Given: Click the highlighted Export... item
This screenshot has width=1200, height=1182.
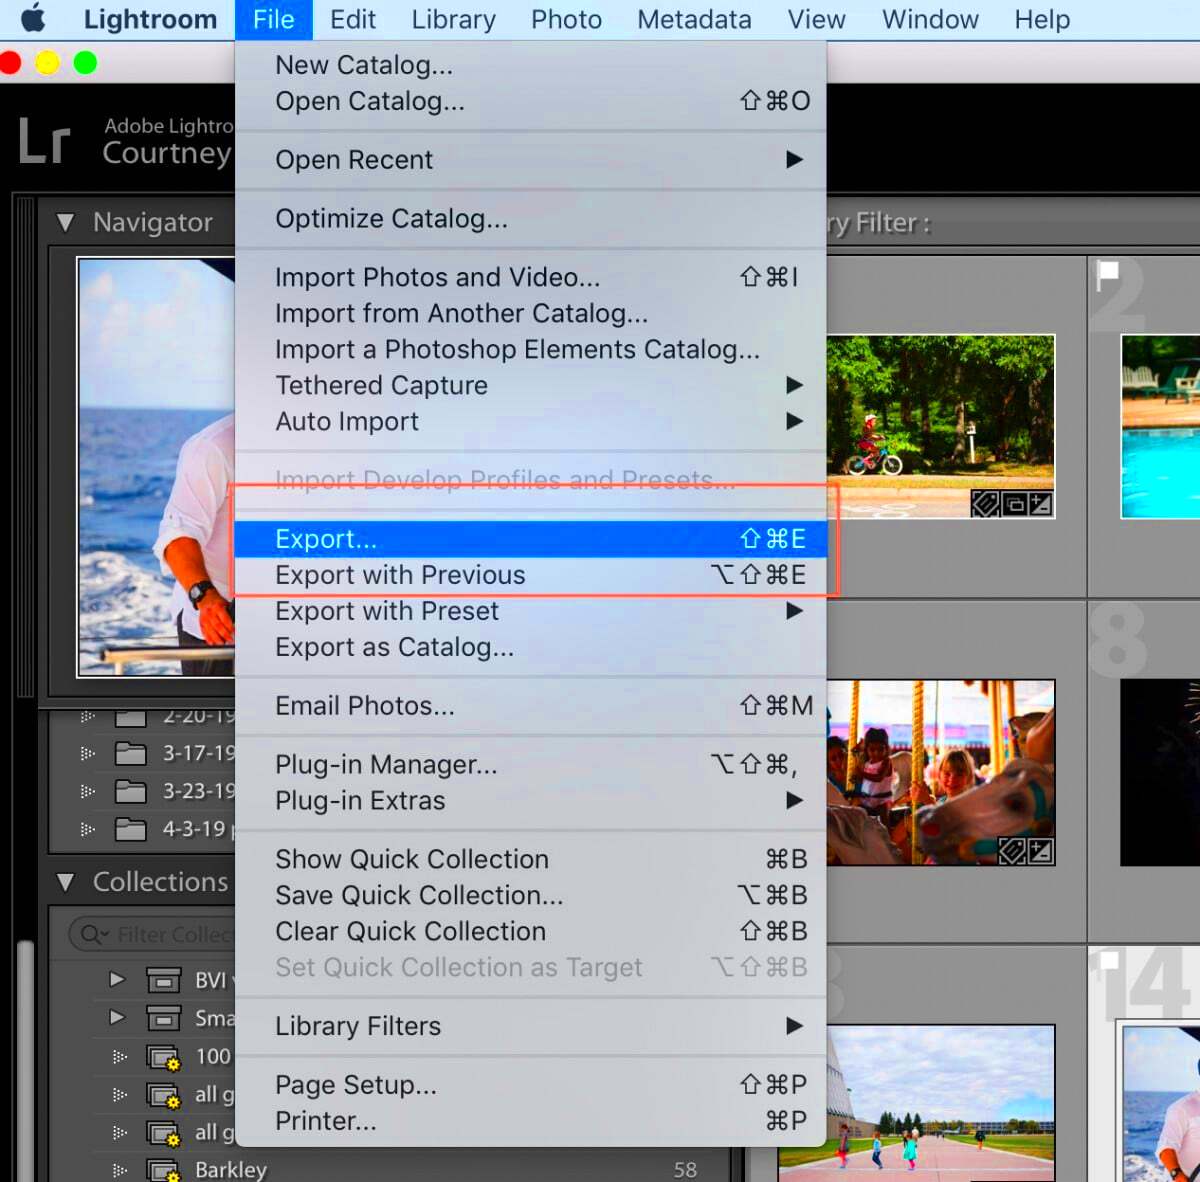Looking at the screenshot, I should (x=531, y=539).
